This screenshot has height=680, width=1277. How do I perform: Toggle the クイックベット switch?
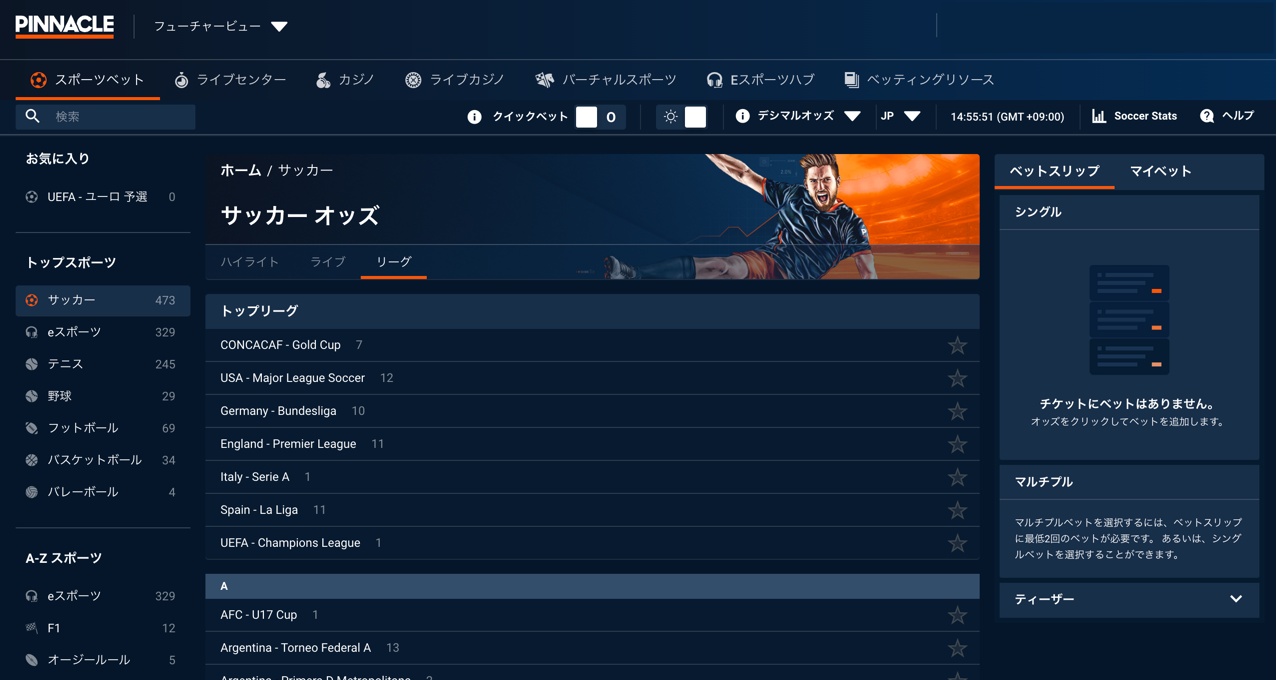600,117
